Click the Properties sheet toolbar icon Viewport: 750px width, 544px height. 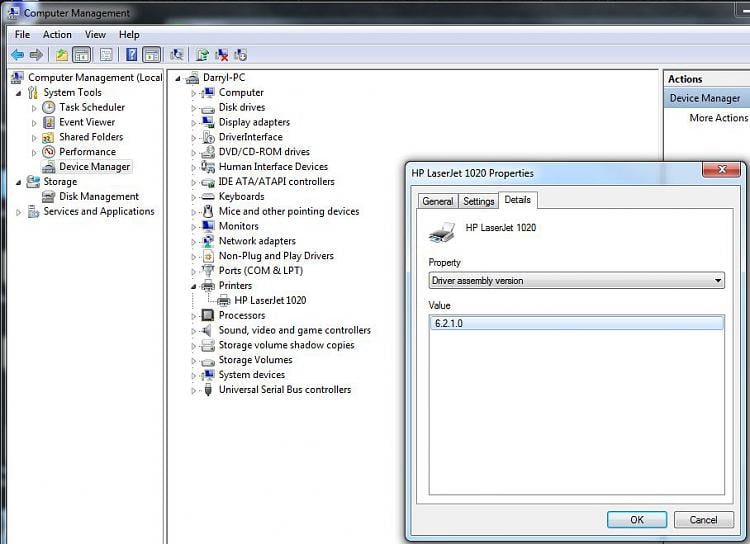coord(106,55)
